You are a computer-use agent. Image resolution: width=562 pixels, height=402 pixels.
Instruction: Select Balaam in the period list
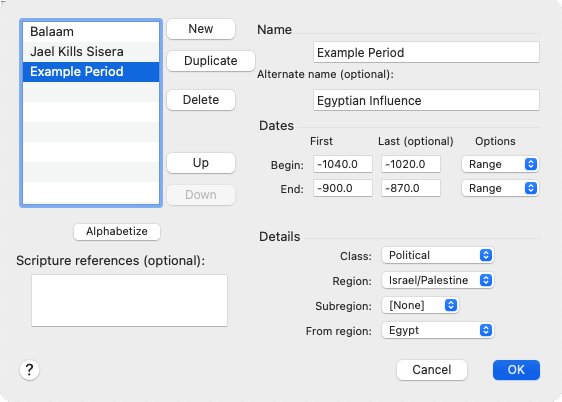pyautogui.click(x=91, y=32)
